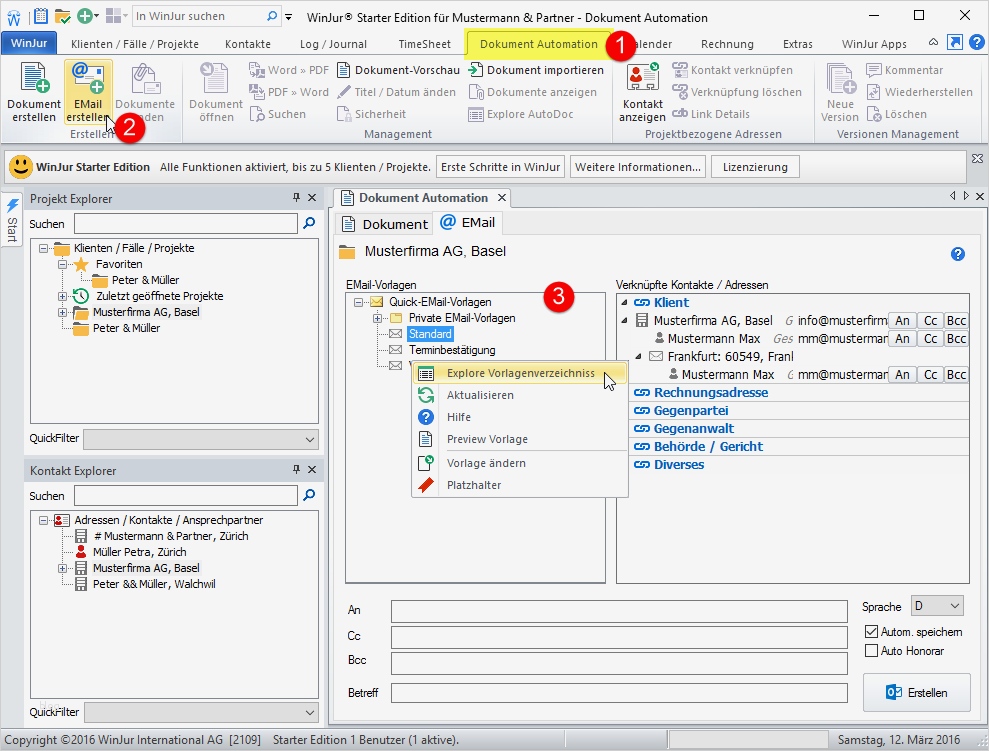Switch to the Kontakte ribbon tab
Viewport: 989px width, 751px height.
(247, 44)
